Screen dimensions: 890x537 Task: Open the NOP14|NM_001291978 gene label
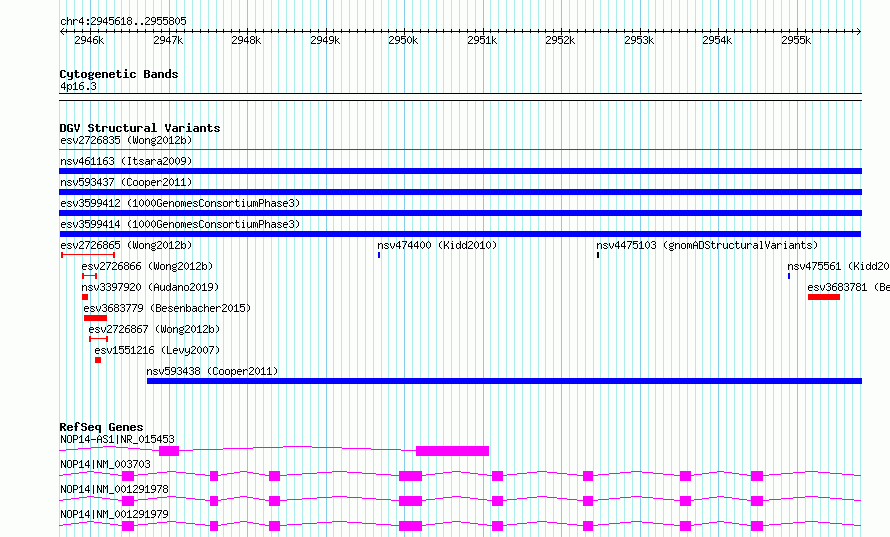(x=114, y=489)
